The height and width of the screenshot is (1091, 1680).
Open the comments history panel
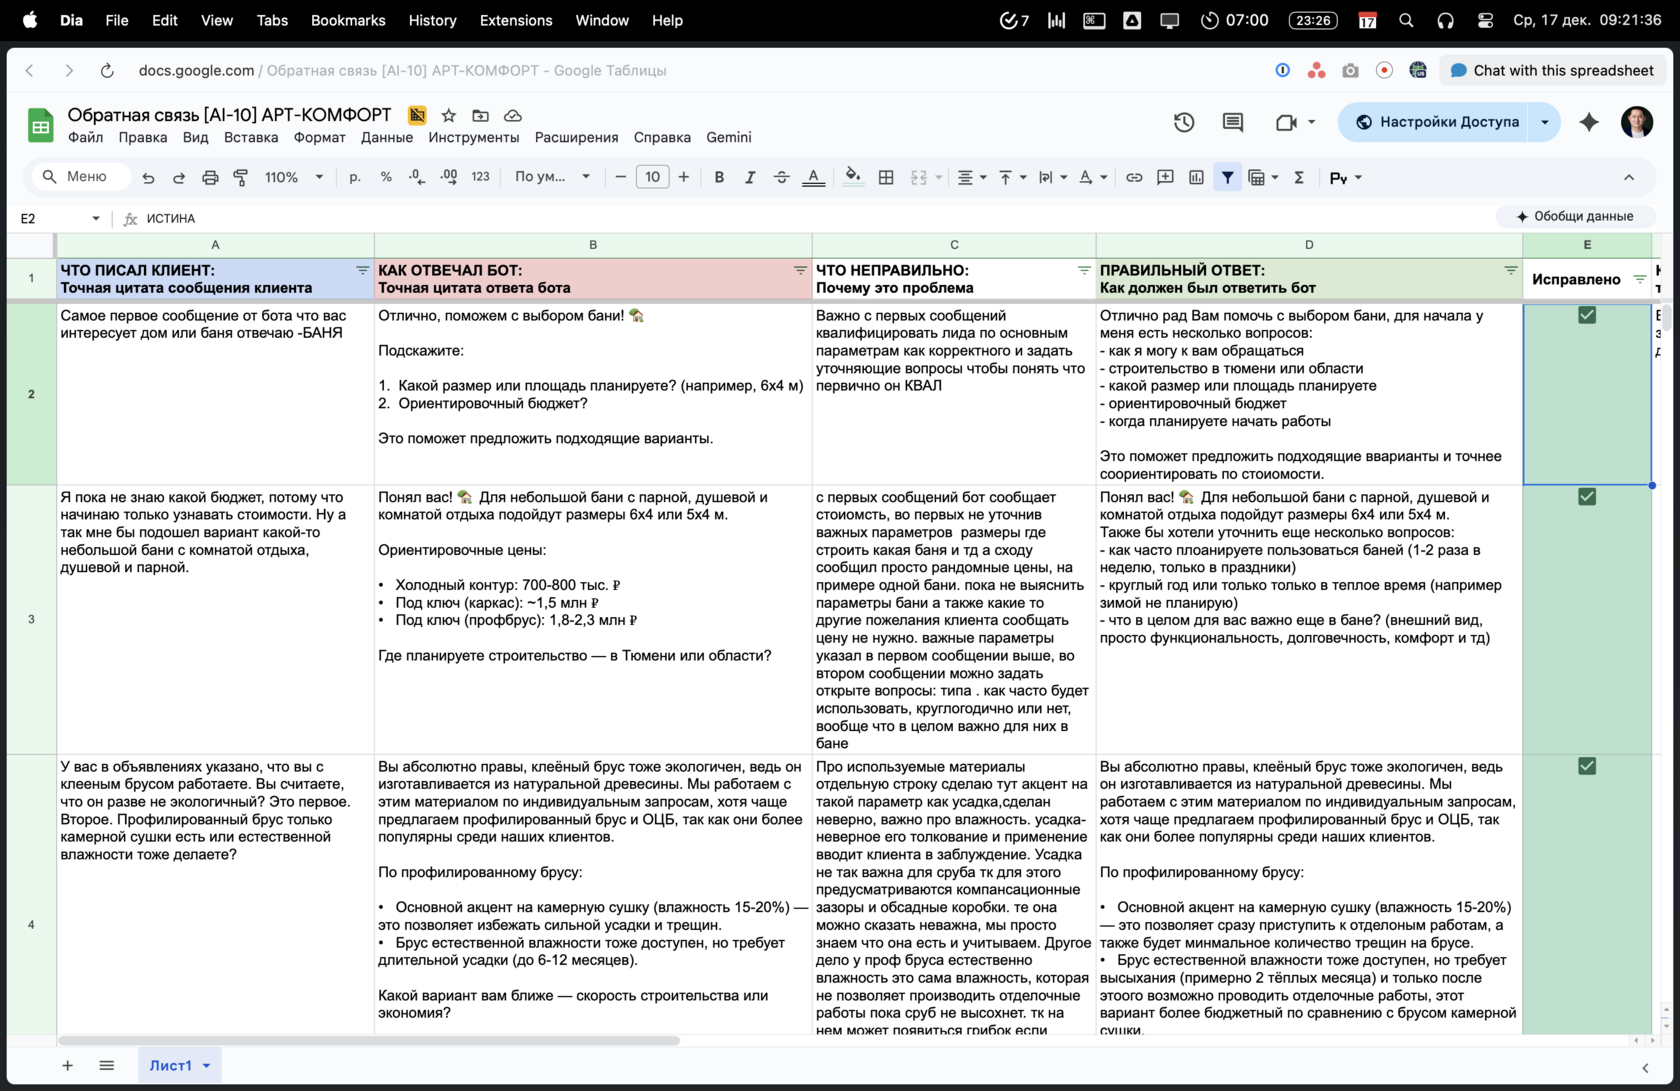pyautogui.click(x=1233, y=122)
